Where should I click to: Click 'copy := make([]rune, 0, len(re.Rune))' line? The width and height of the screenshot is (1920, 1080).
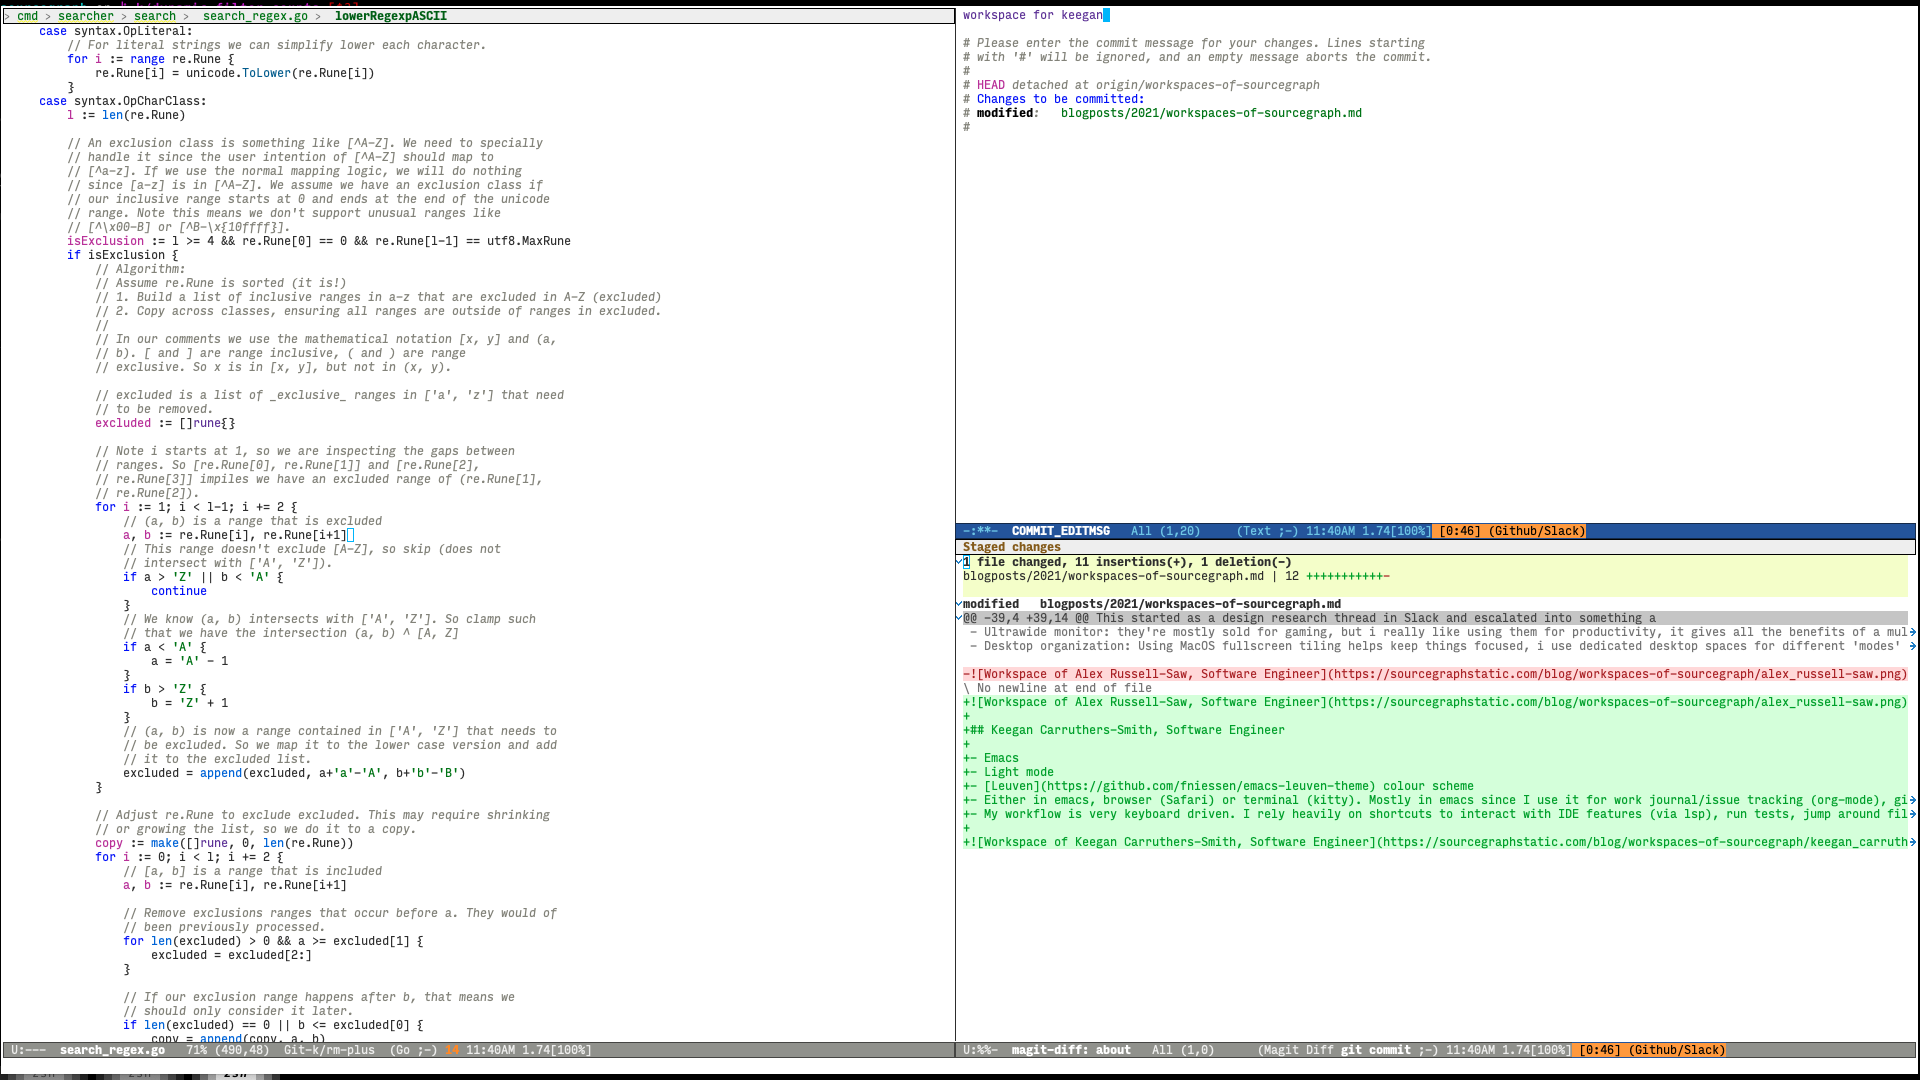(x=224, y=843)
